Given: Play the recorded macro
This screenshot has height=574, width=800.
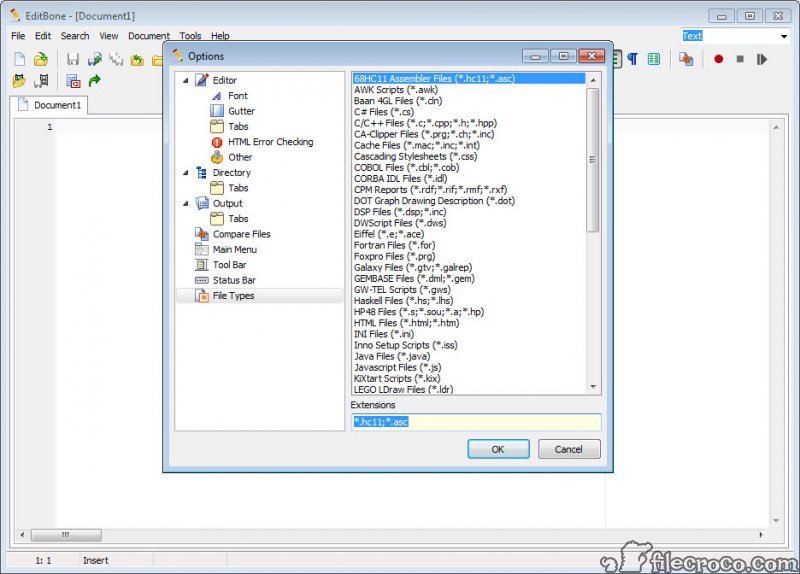Looking at the screenshot, I should (762, 59).
